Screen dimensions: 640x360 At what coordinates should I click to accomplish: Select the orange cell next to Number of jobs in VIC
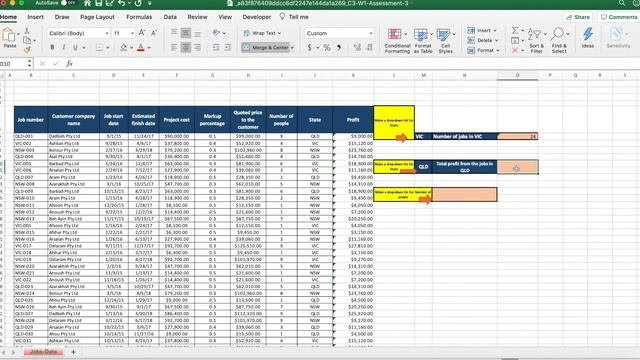click(518, 136)
